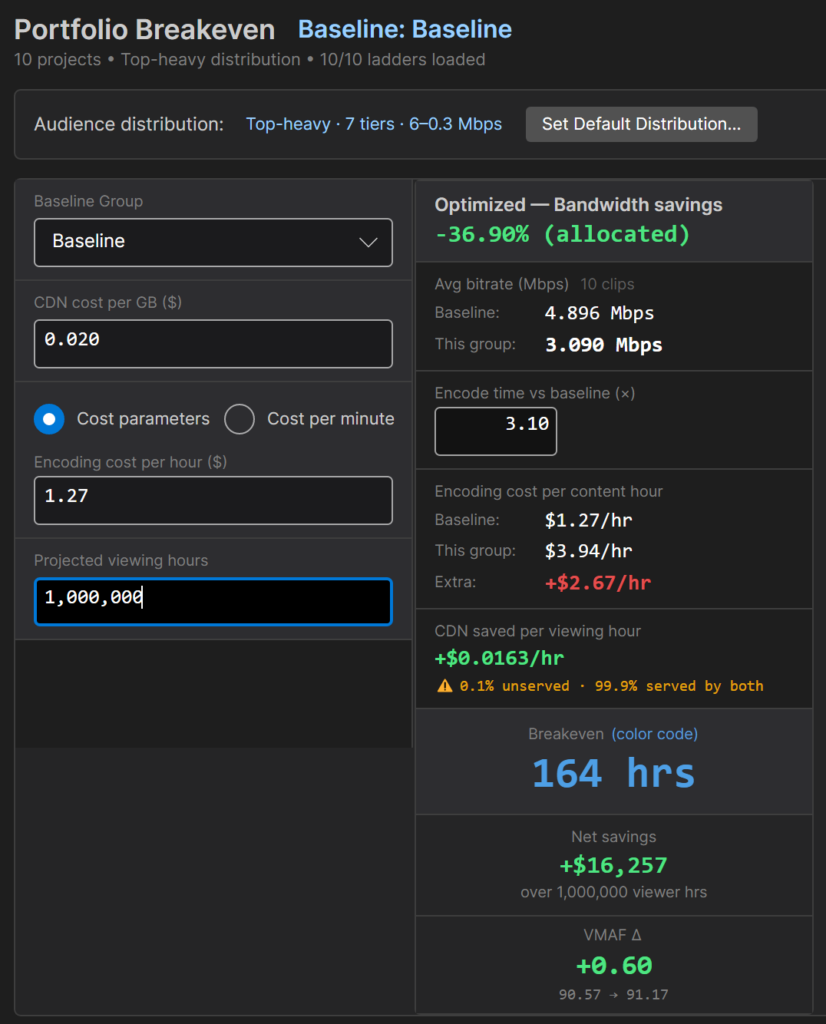Select the Cost per minute radio button
The image size is (826, 1024).
point(240,419)
